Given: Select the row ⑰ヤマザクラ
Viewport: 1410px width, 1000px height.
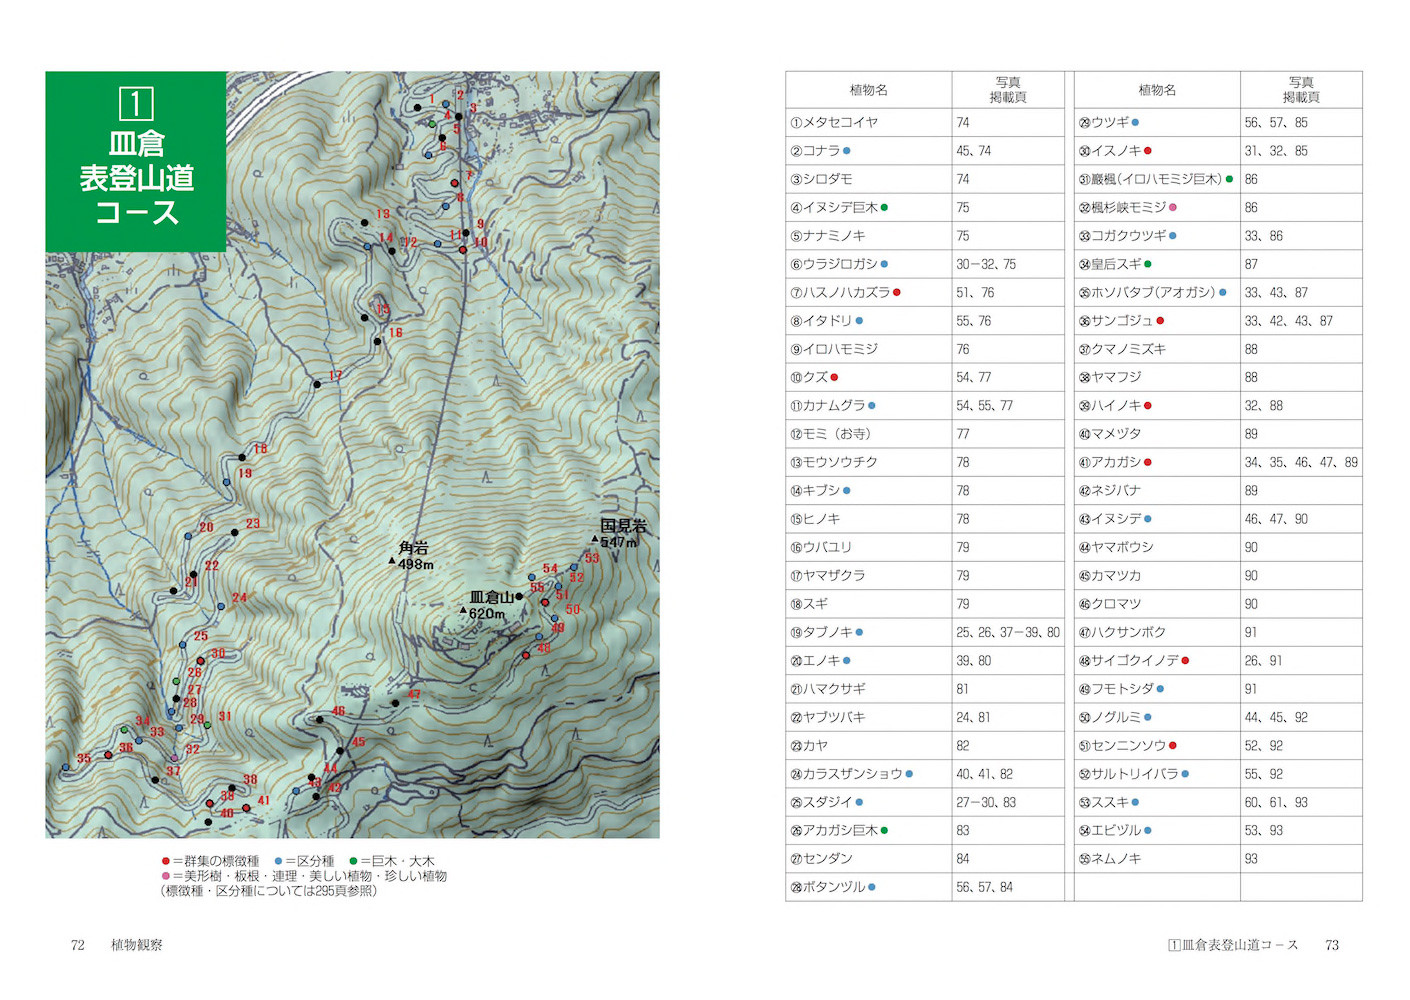Looking at the screenshot, I should pyautogui.click(x=925, y=576).
